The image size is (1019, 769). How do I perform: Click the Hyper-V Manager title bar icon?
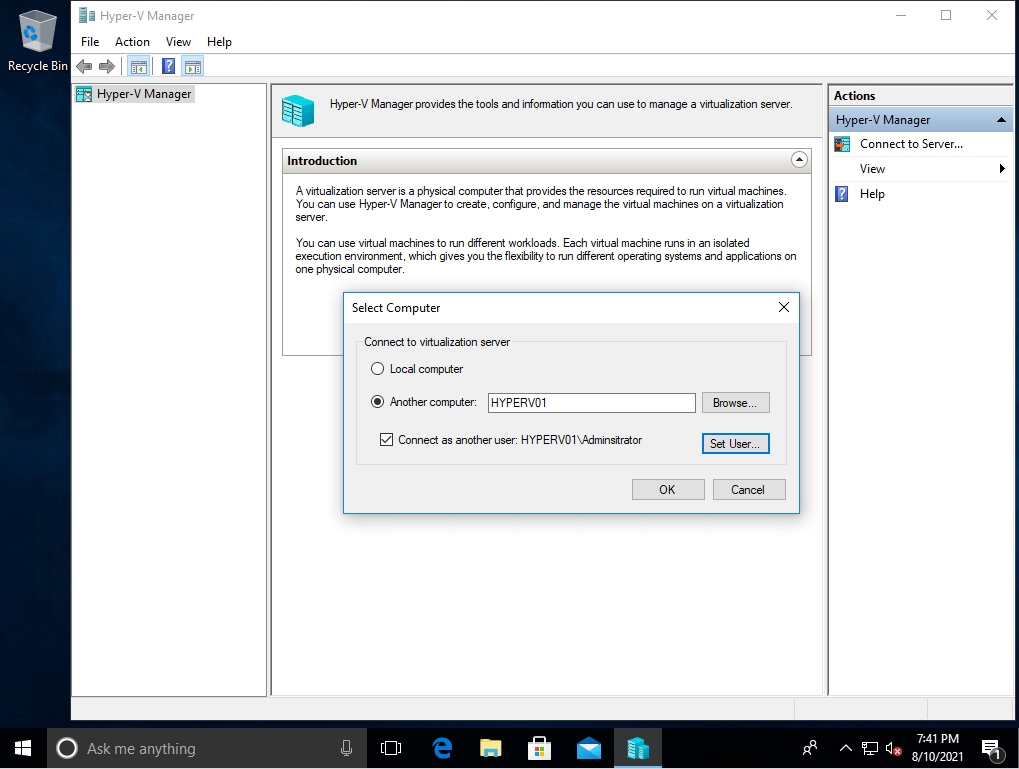pos(86,16)
